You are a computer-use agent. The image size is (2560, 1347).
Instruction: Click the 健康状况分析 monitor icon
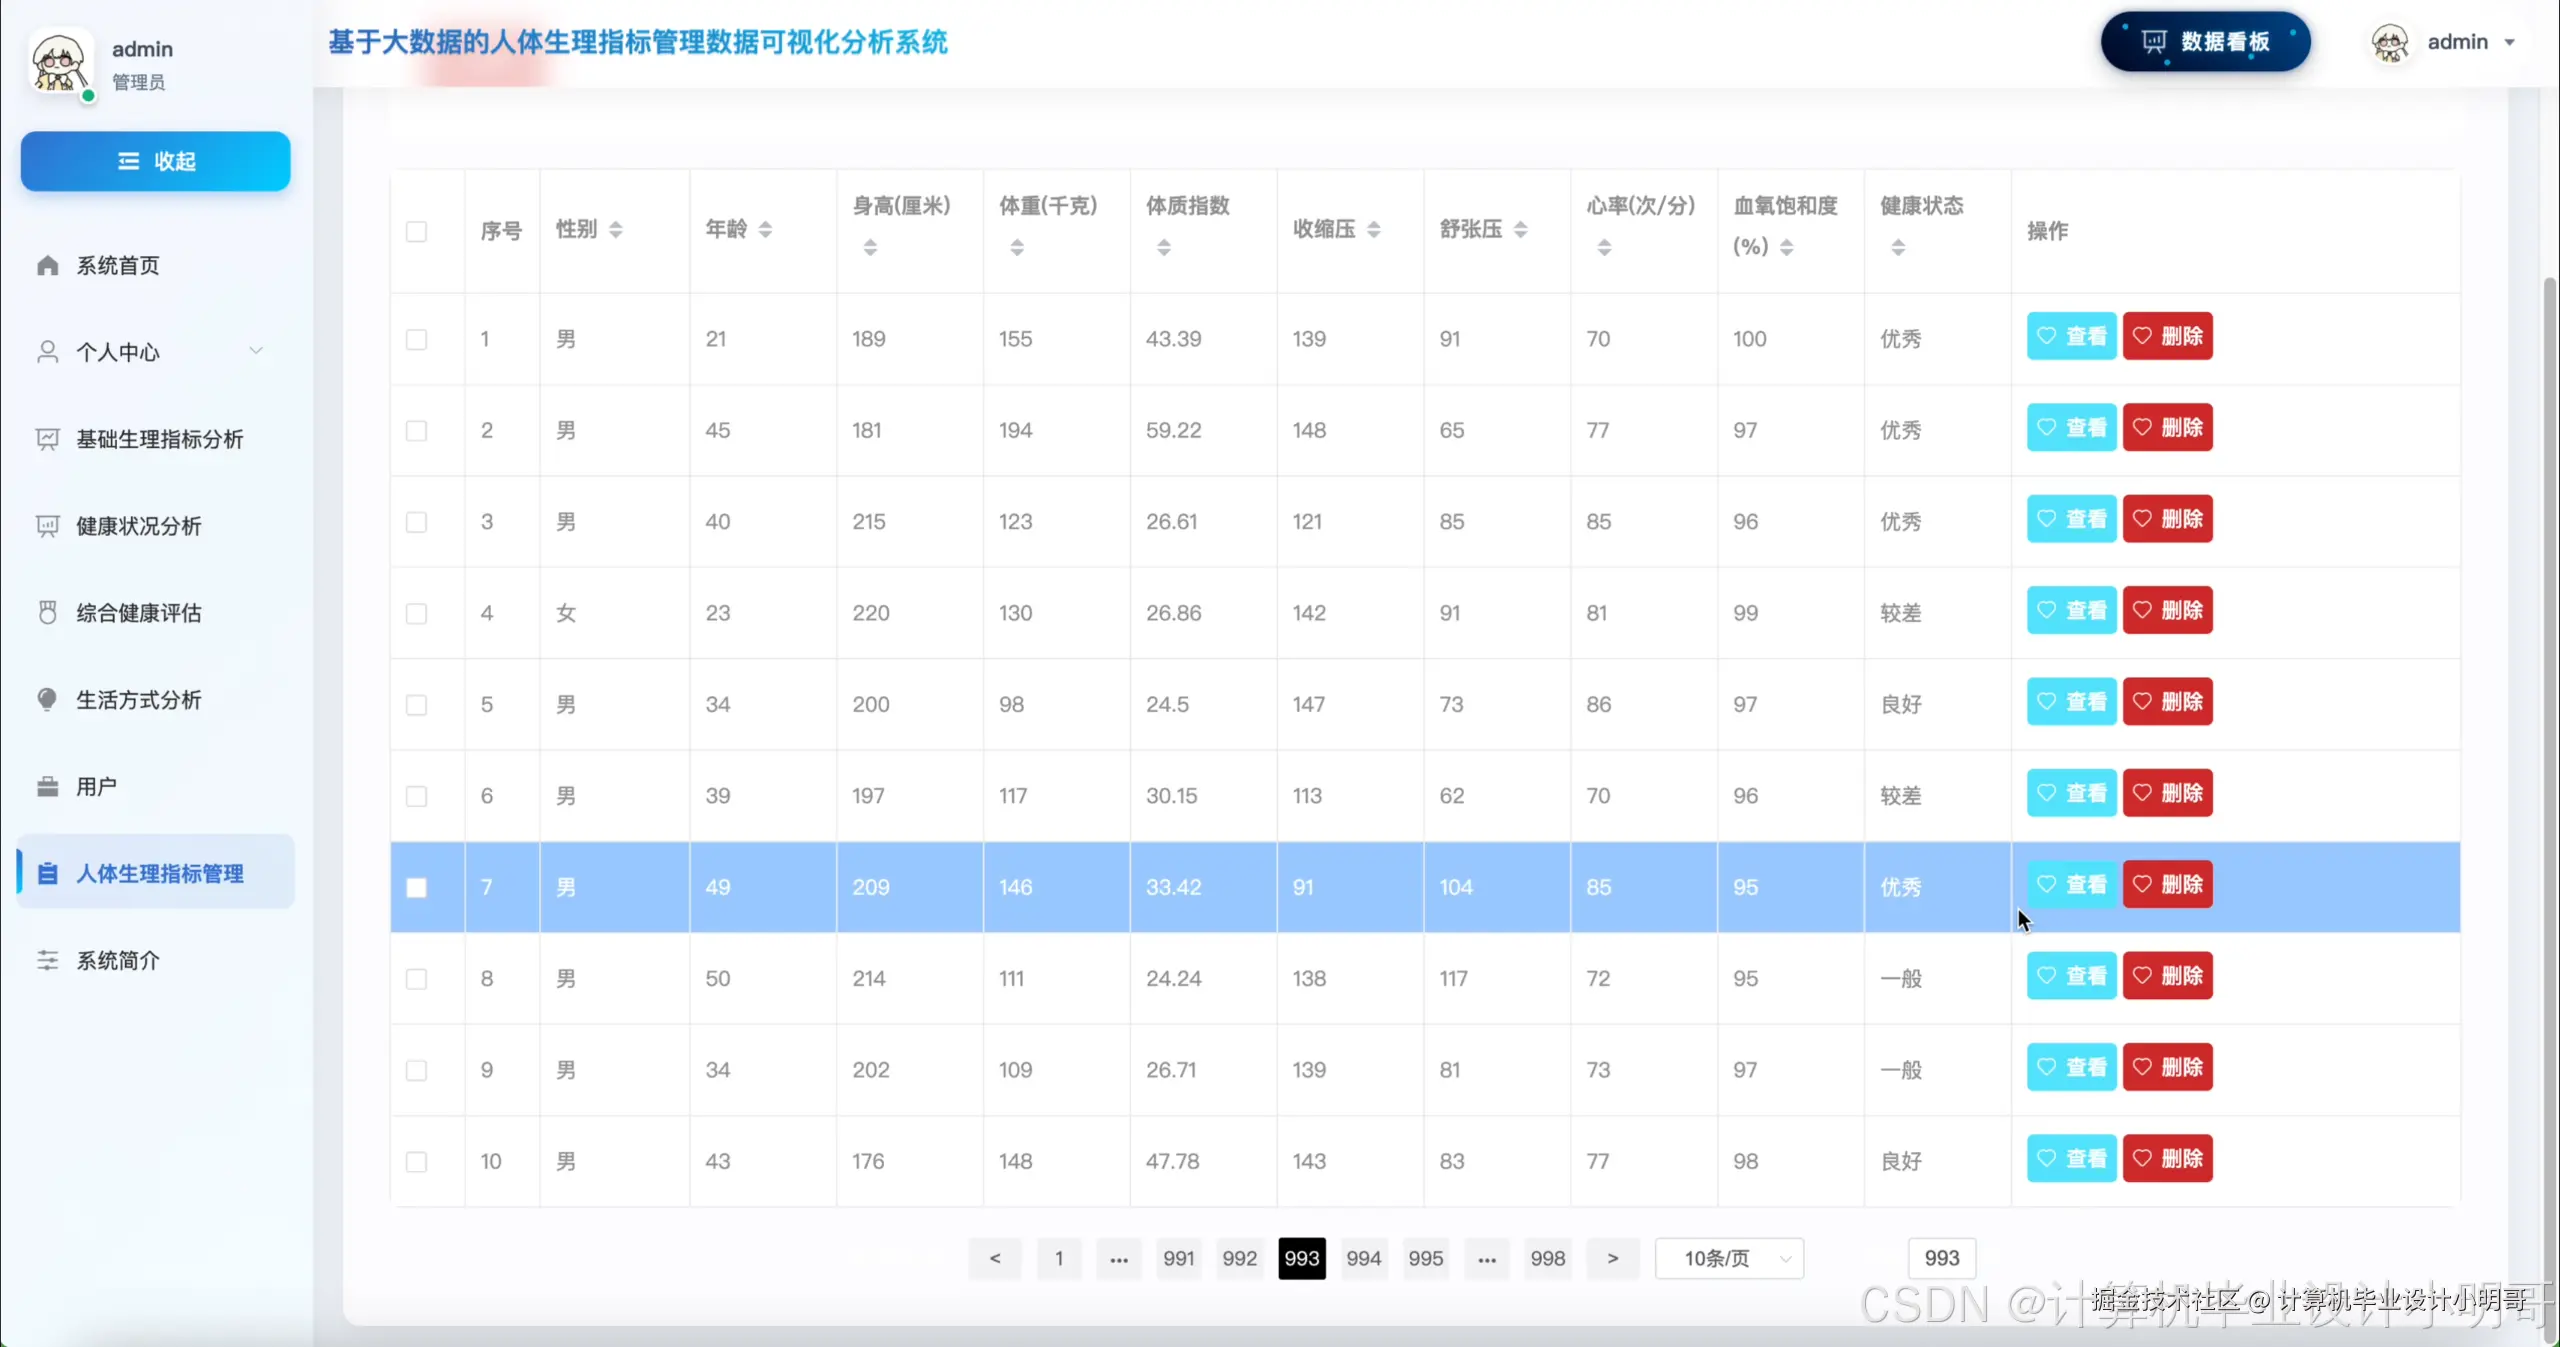coord(48,526)
